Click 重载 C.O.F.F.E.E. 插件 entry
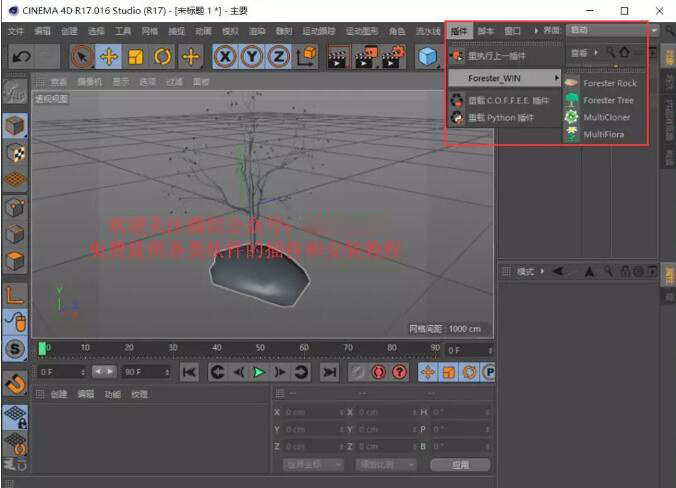 (504, 100)
